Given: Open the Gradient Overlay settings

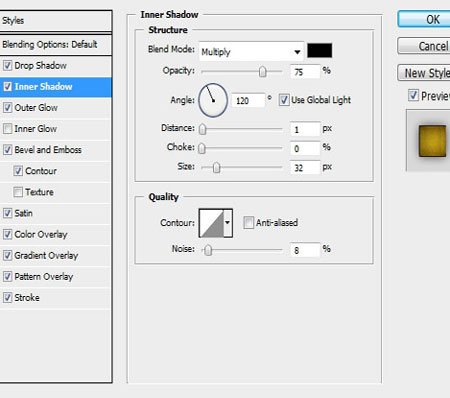Looking at the screenshot, I should [46, 256].
